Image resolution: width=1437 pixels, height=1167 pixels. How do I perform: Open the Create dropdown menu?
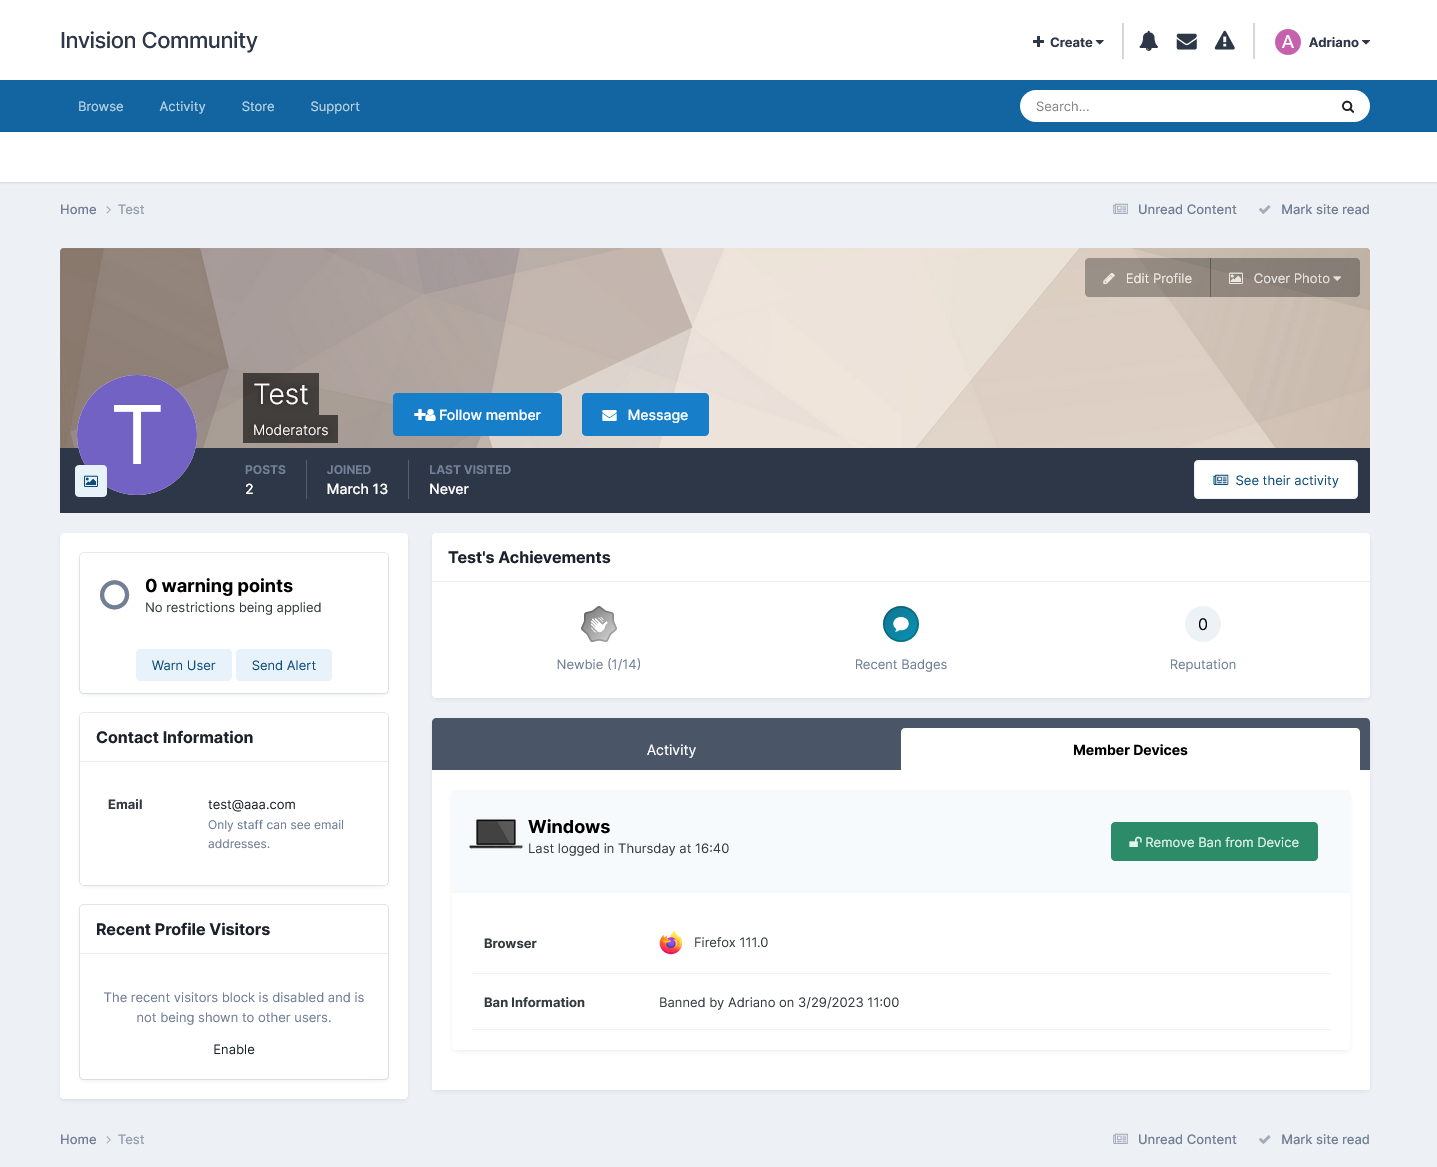1068,42
